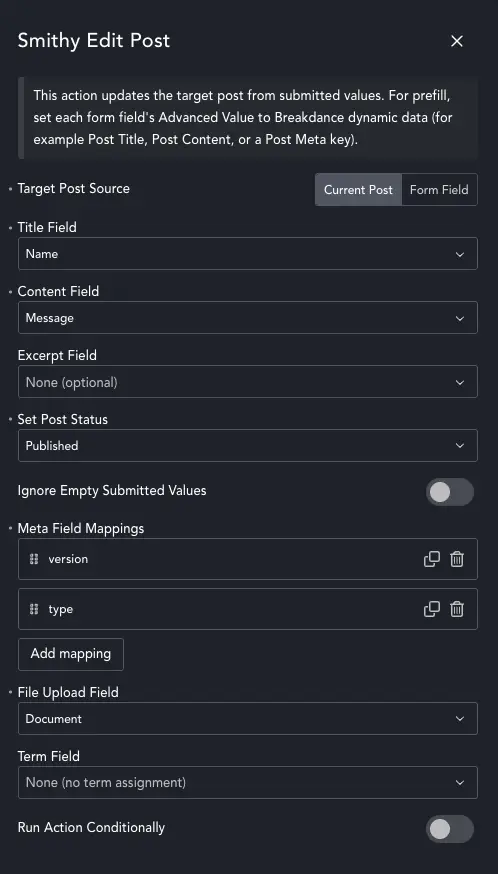Screen dimensions: 498x874
Task: Open the Title Field dropdown
Action: point(248,254)
